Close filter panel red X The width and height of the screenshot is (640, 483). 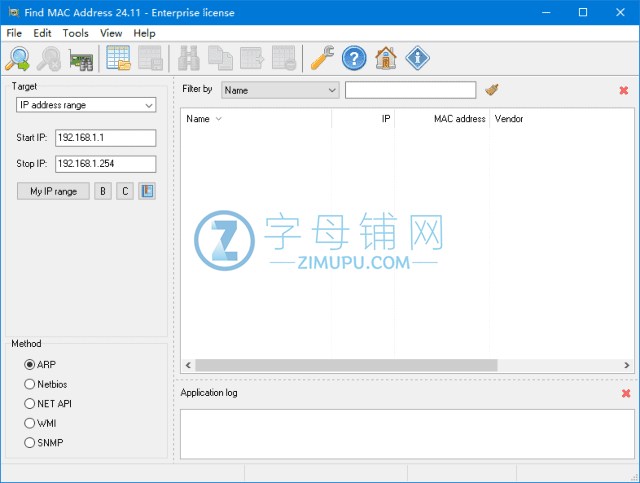(x=624, y=90)
